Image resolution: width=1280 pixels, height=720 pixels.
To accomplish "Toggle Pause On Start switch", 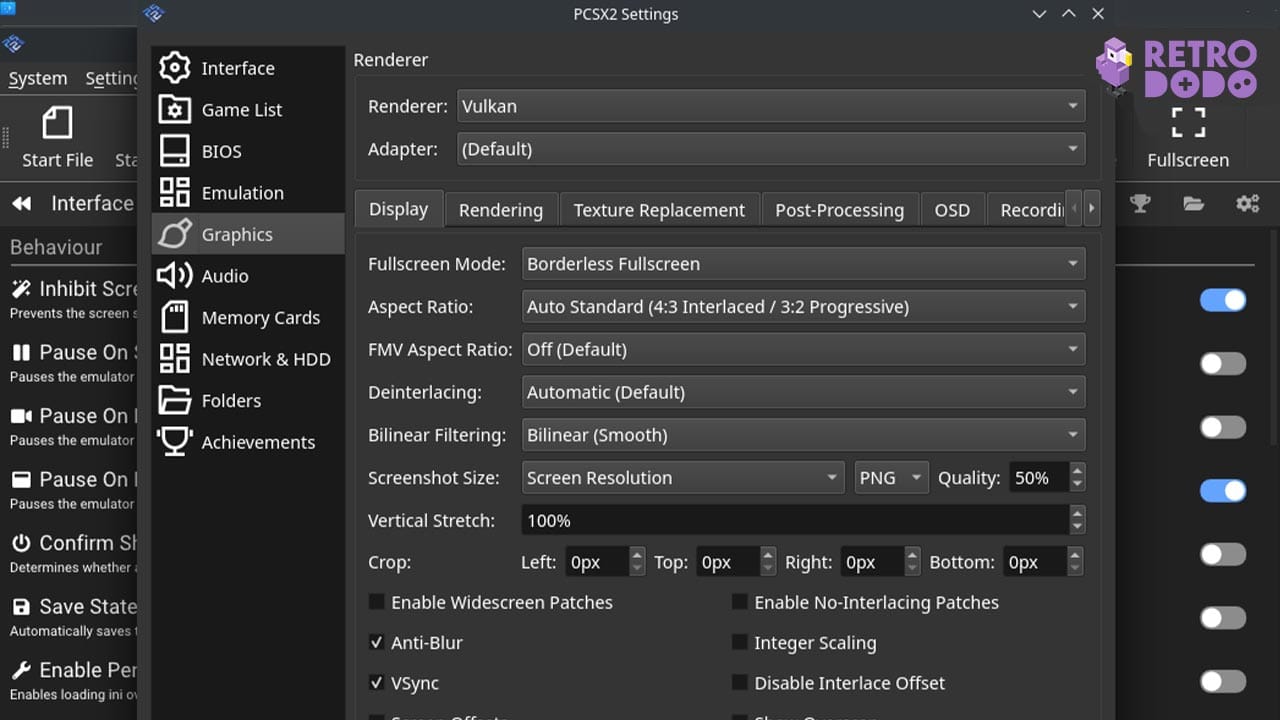I will 1223,363.
